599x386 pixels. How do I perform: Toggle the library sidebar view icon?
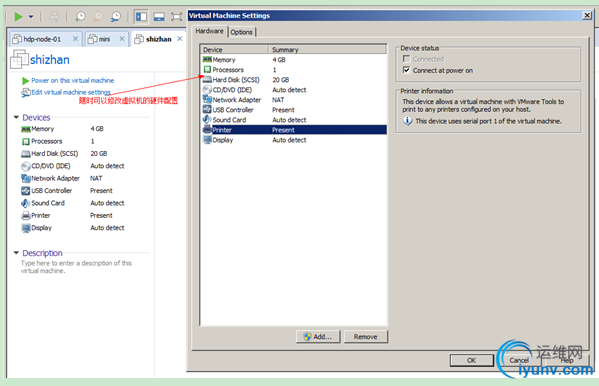(141, 16)
